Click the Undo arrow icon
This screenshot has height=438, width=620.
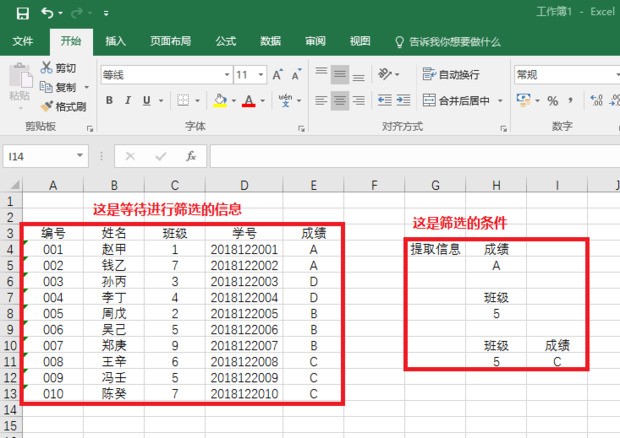[x=47, y=13]
